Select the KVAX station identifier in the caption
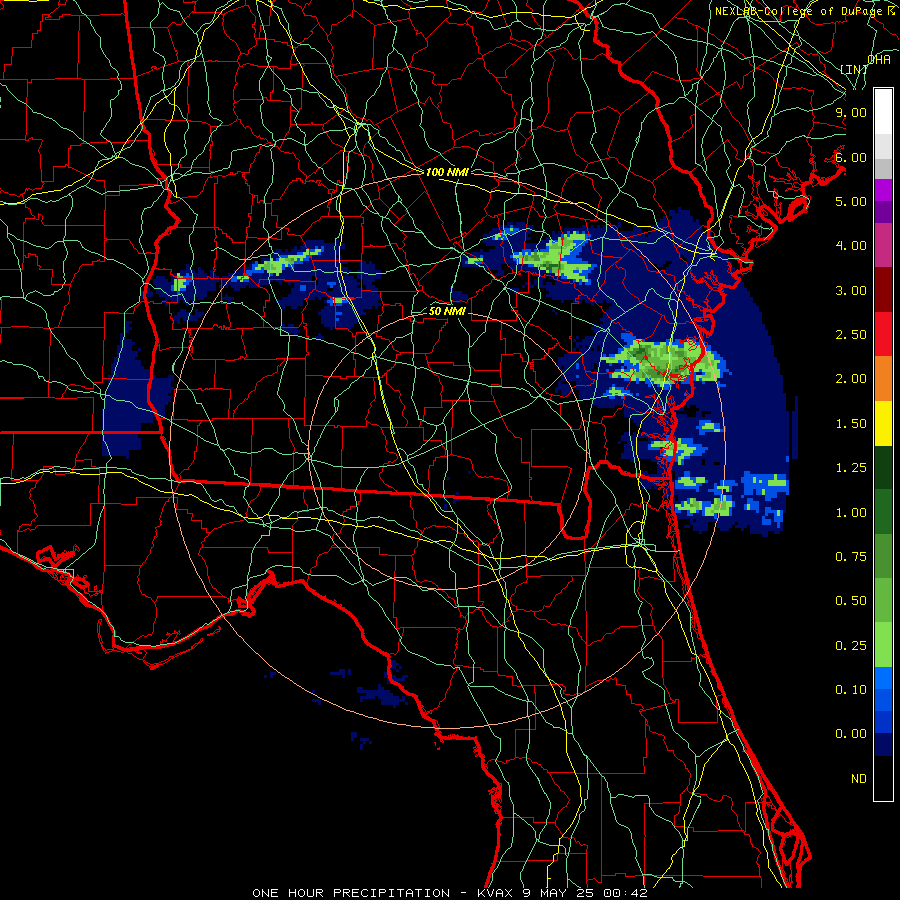 pos(496,893)
